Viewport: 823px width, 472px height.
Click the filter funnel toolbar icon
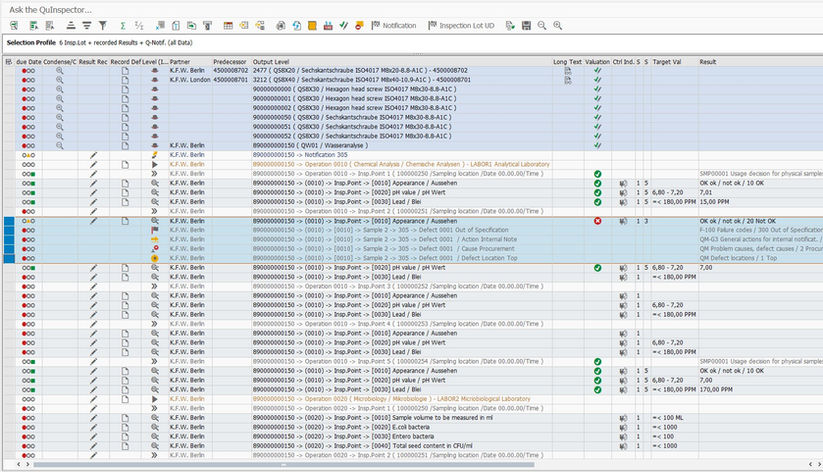[x=101, y=25]
